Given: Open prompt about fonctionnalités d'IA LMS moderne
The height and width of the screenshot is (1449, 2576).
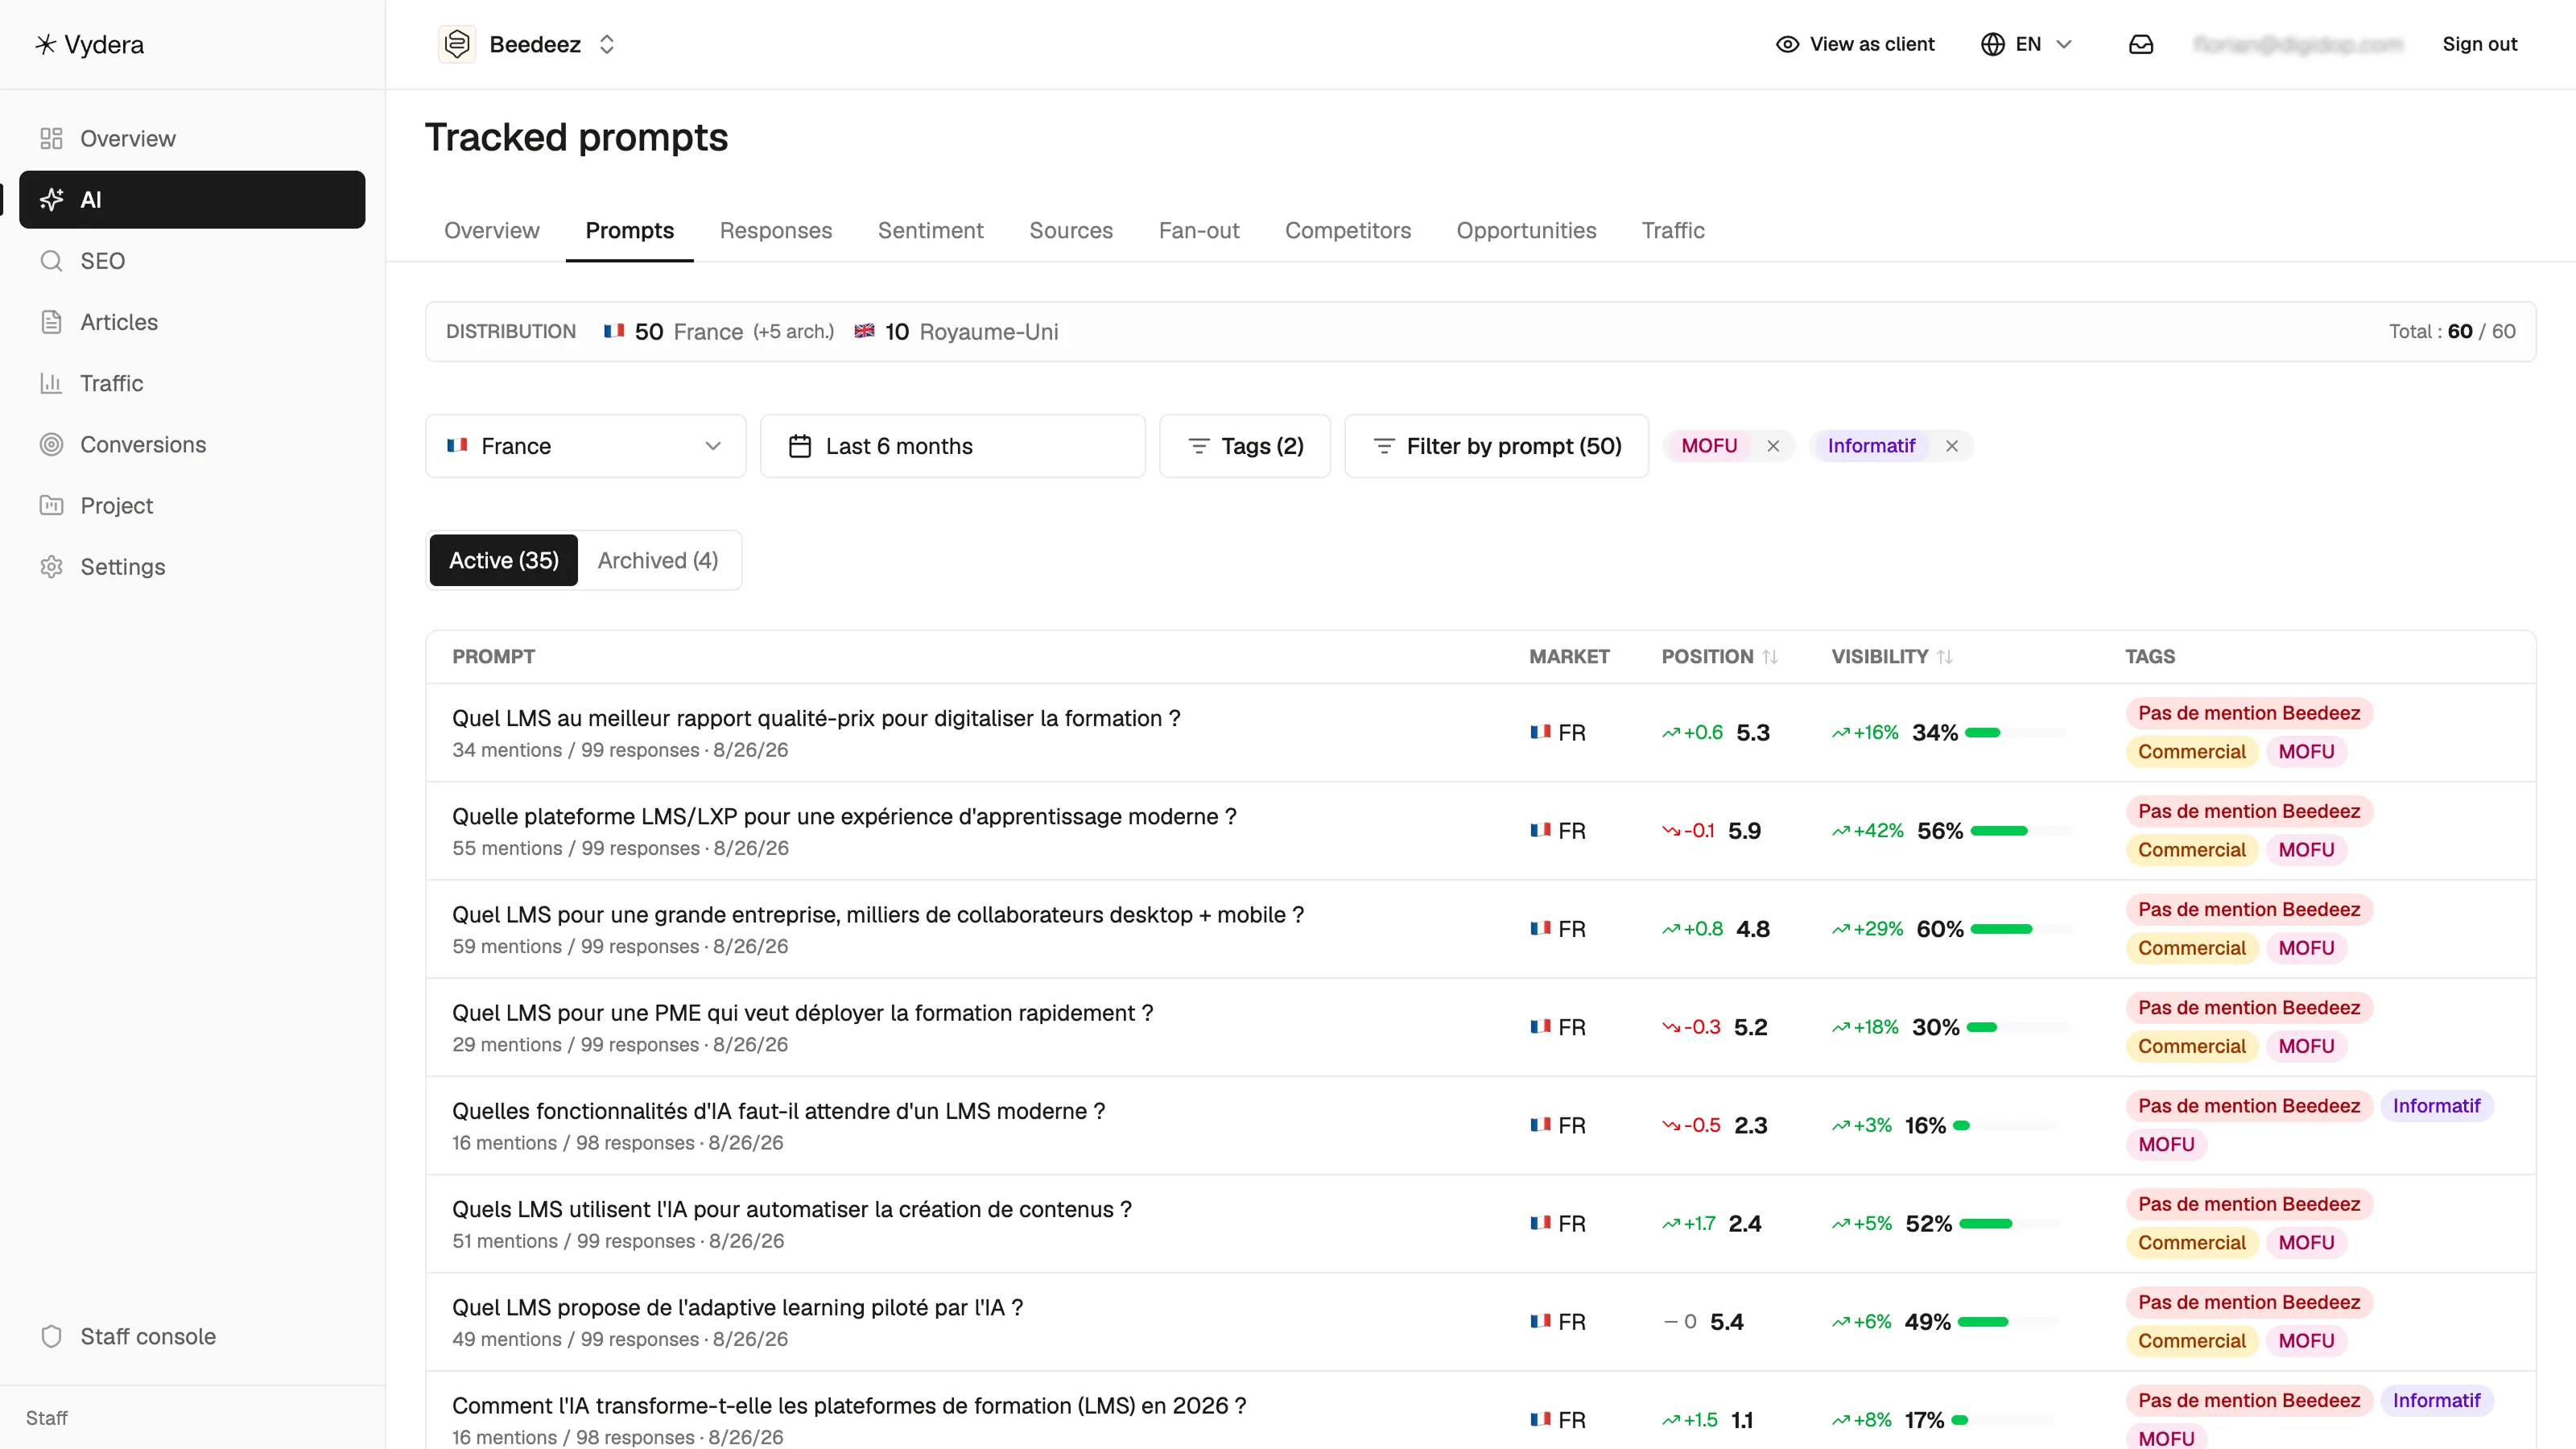Looking at the screenshot, I should point(778,1111).
